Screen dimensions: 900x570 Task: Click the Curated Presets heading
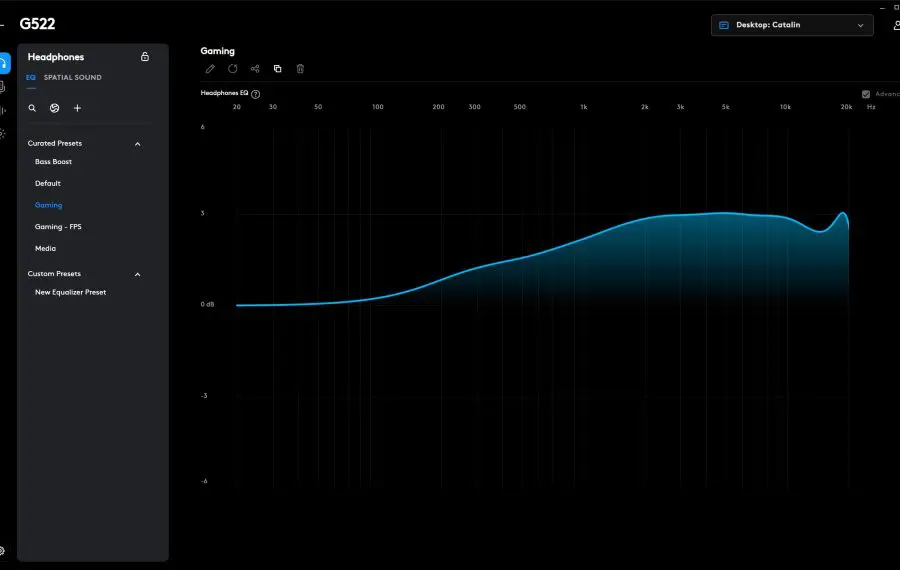pos(55,144)
